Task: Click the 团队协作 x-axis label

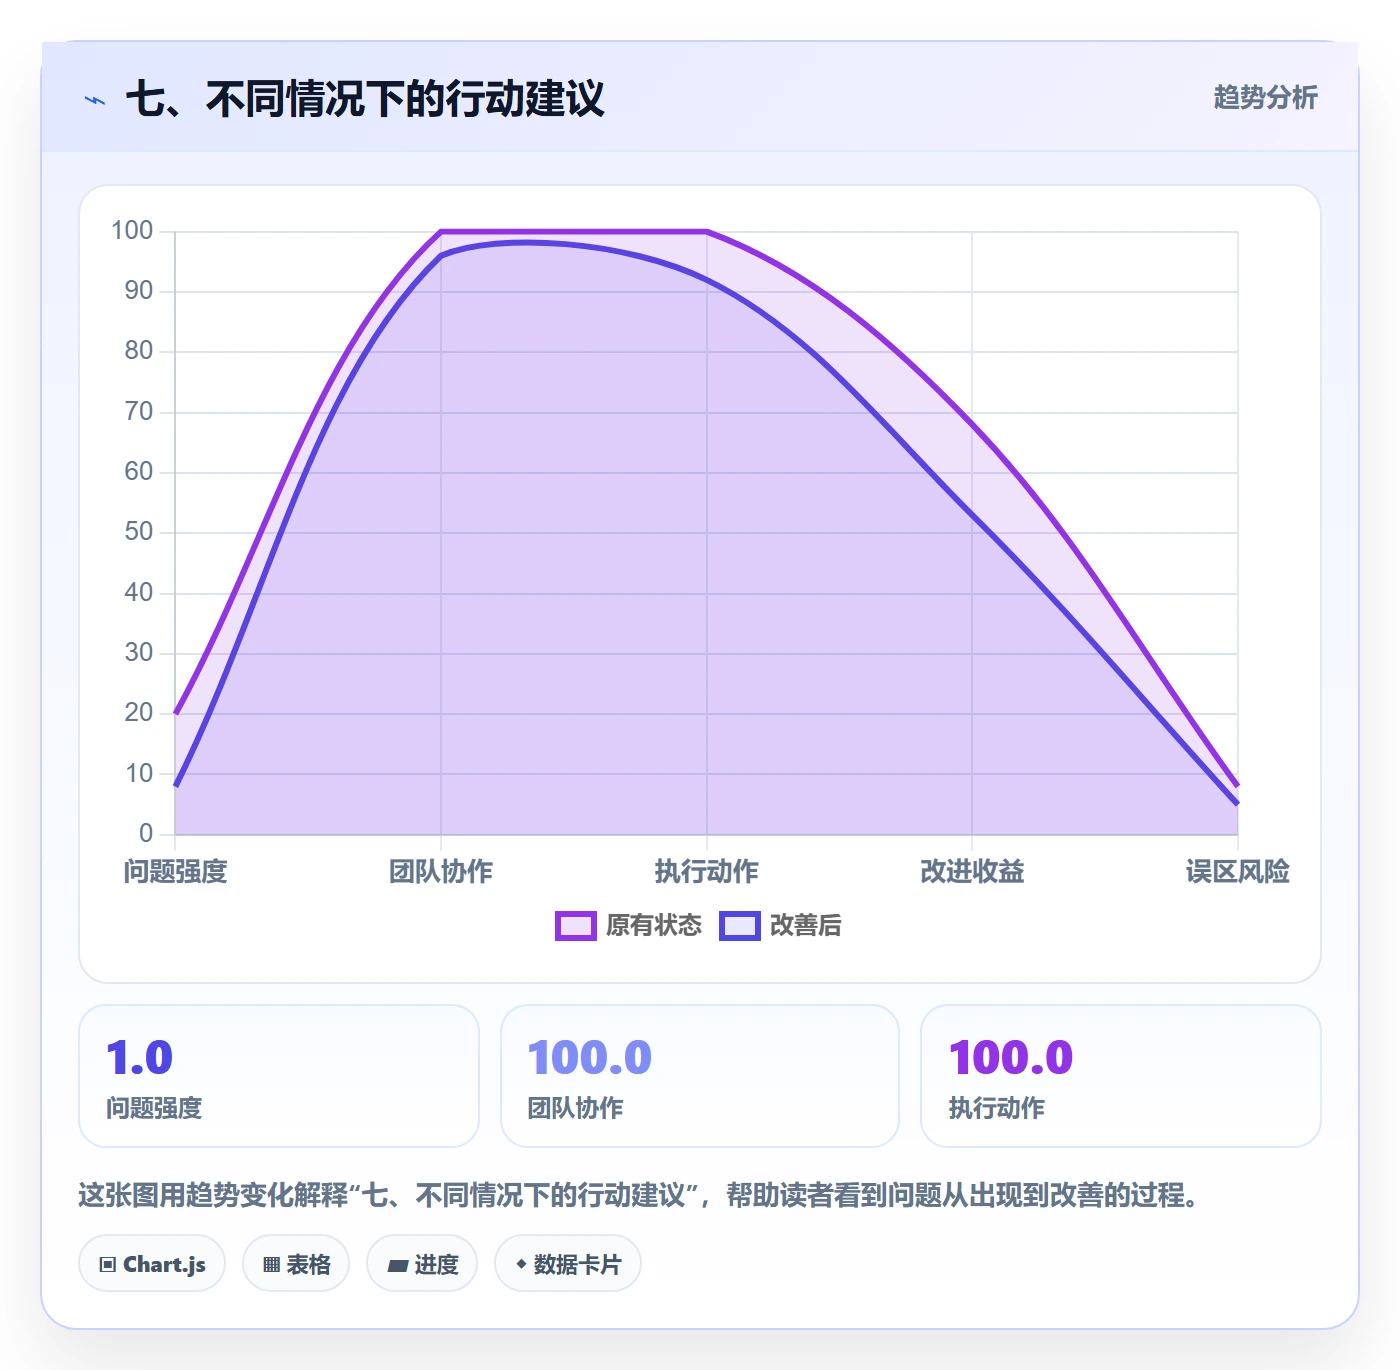Action: (441, 872)
